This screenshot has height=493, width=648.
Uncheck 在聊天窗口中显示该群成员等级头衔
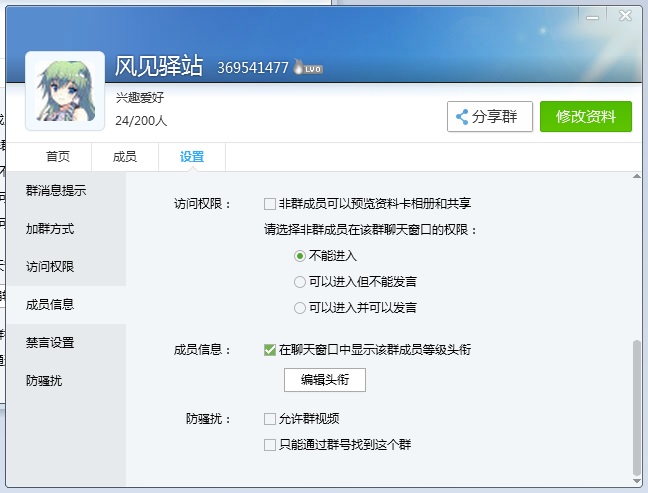[270, 350]
